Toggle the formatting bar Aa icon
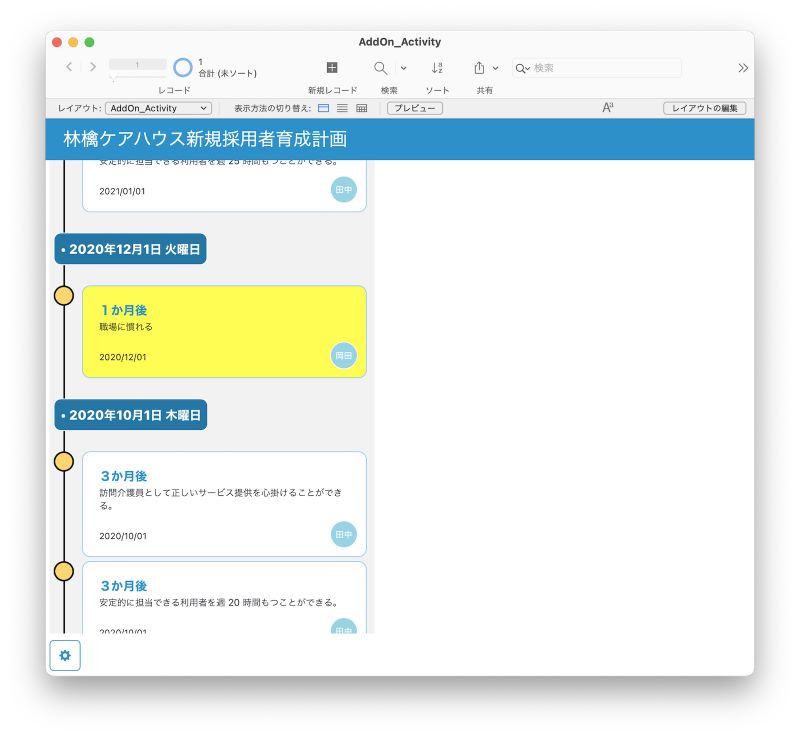Screen dimensions: 800x736 (x=608, y=108)
